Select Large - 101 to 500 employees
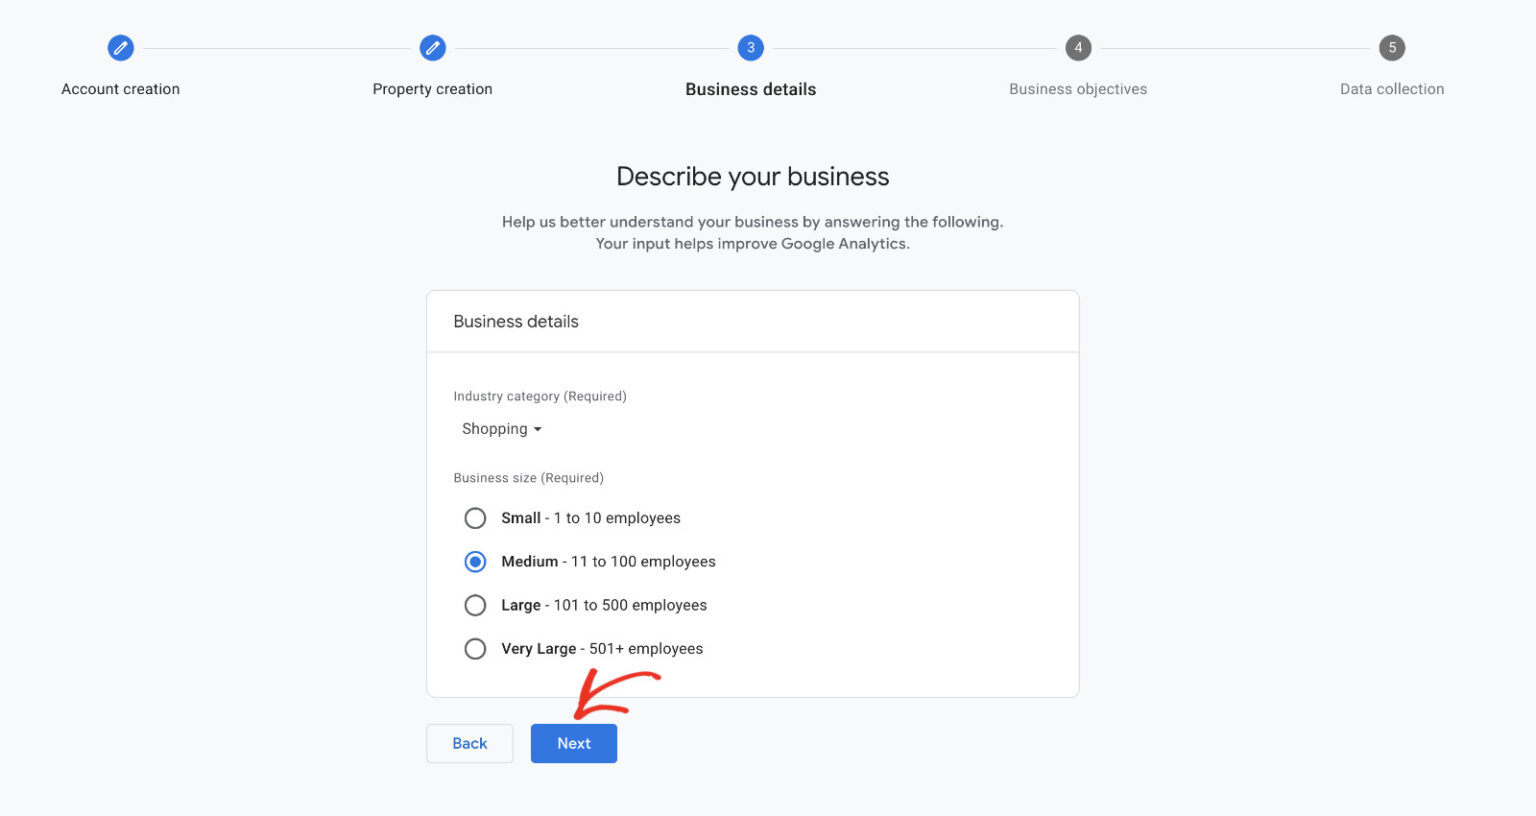This screenshot has height=816, width=1536. click(x=475, y=605)
